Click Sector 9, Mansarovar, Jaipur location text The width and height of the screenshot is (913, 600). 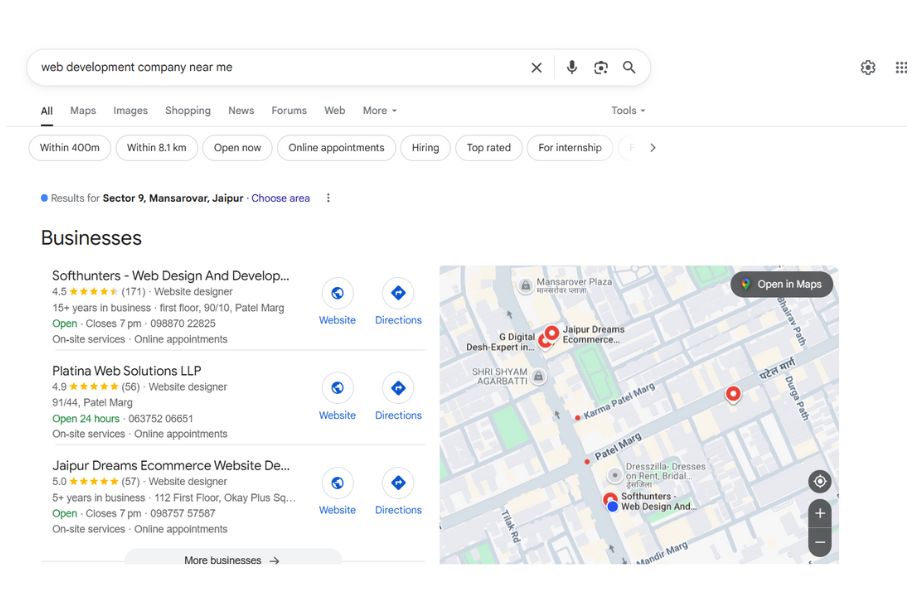point(173,198)
